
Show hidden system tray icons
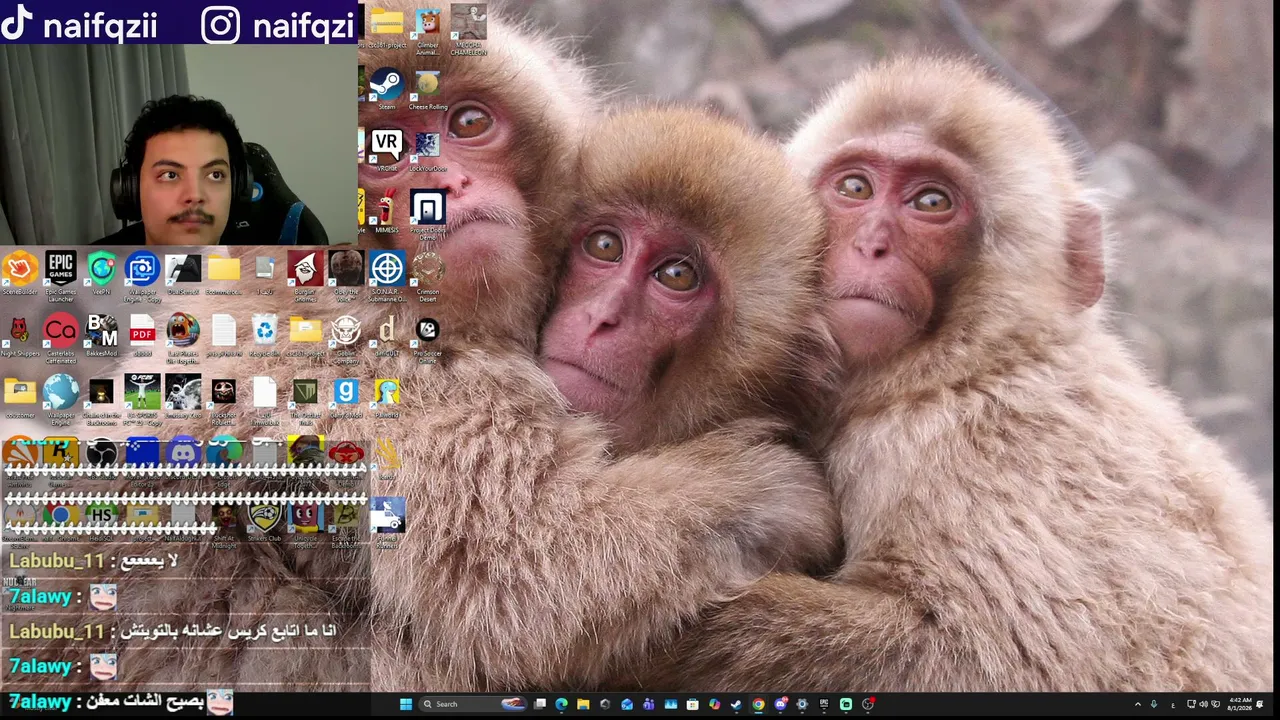tap(1137, 704)
